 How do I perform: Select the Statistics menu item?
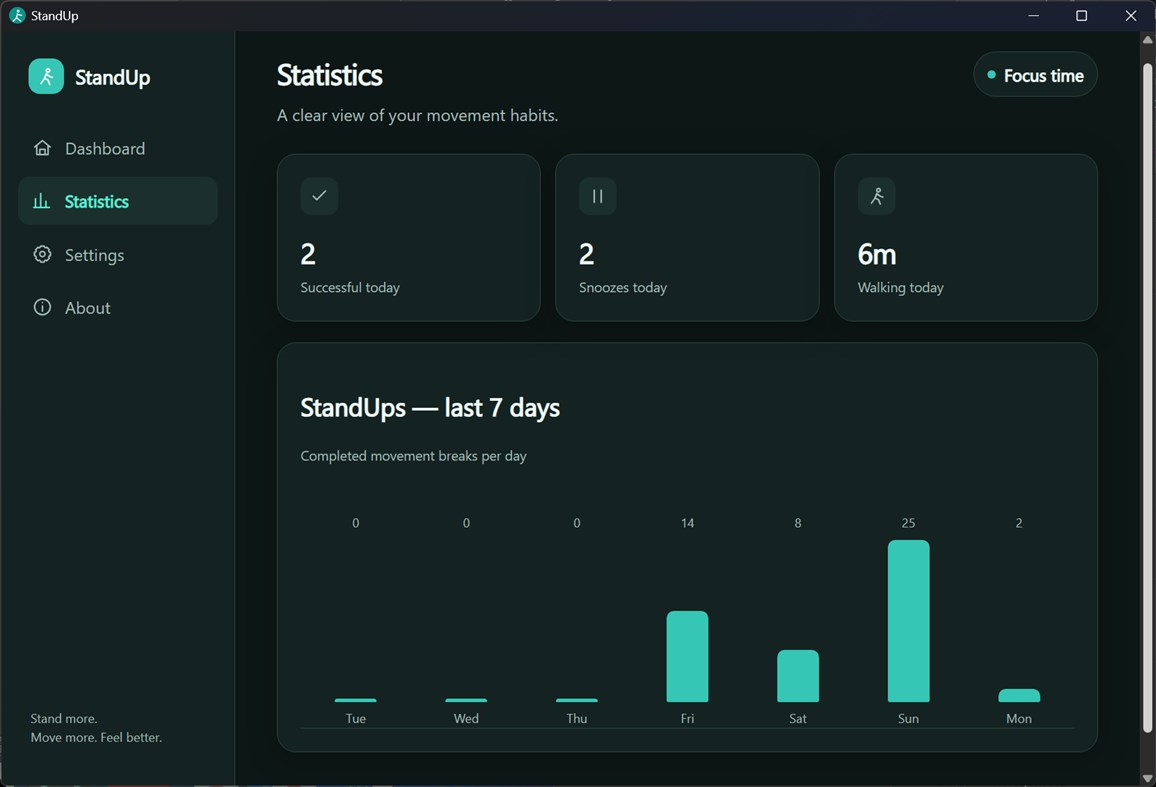pyautogui.click(x=118, y=201)
